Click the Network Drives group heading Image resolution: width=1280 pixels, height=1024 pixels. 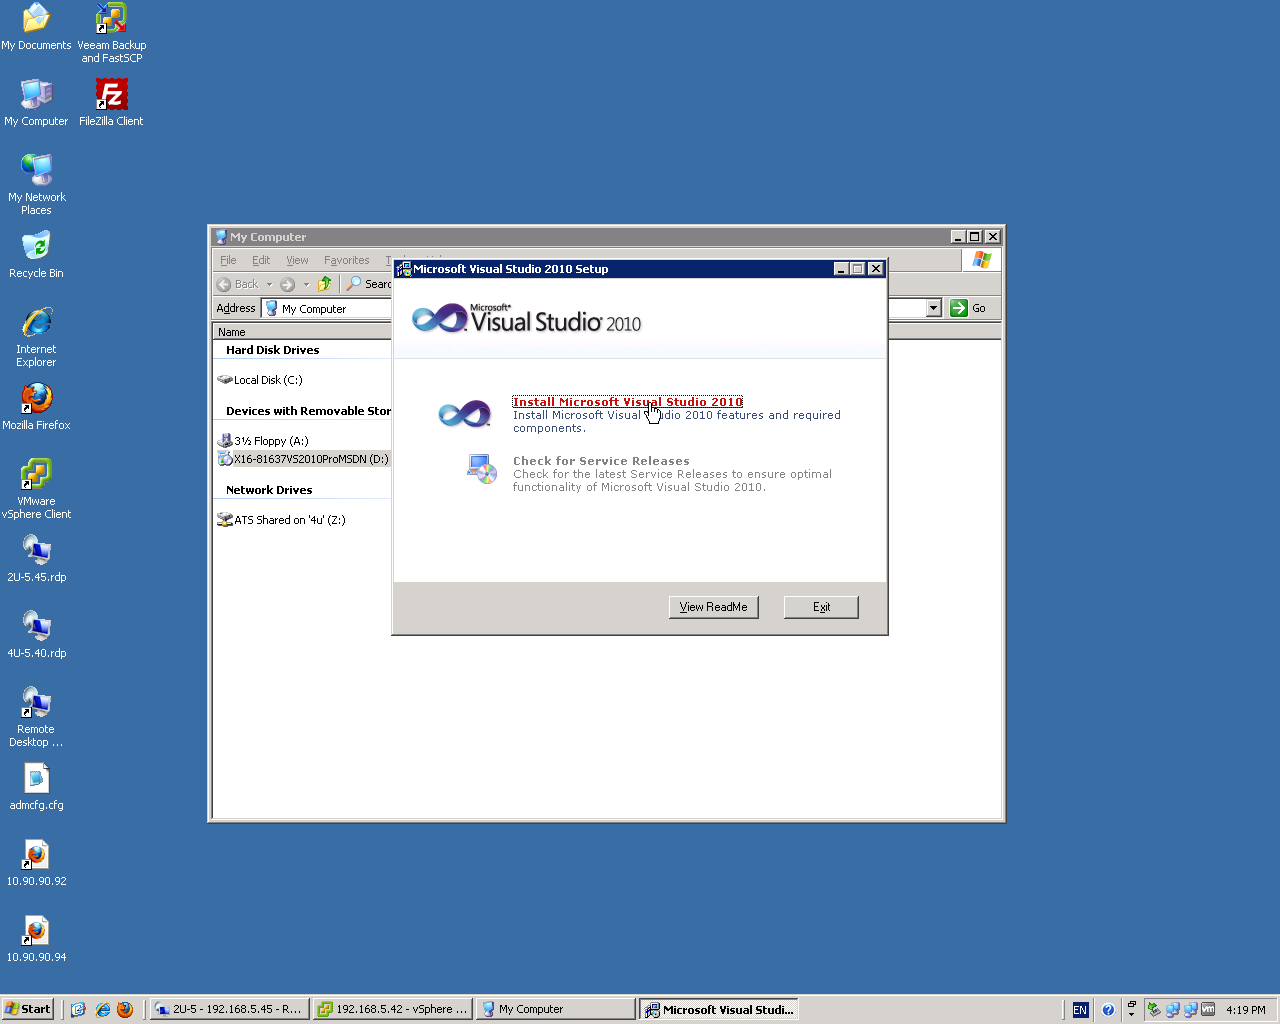(x=269, y=490)
